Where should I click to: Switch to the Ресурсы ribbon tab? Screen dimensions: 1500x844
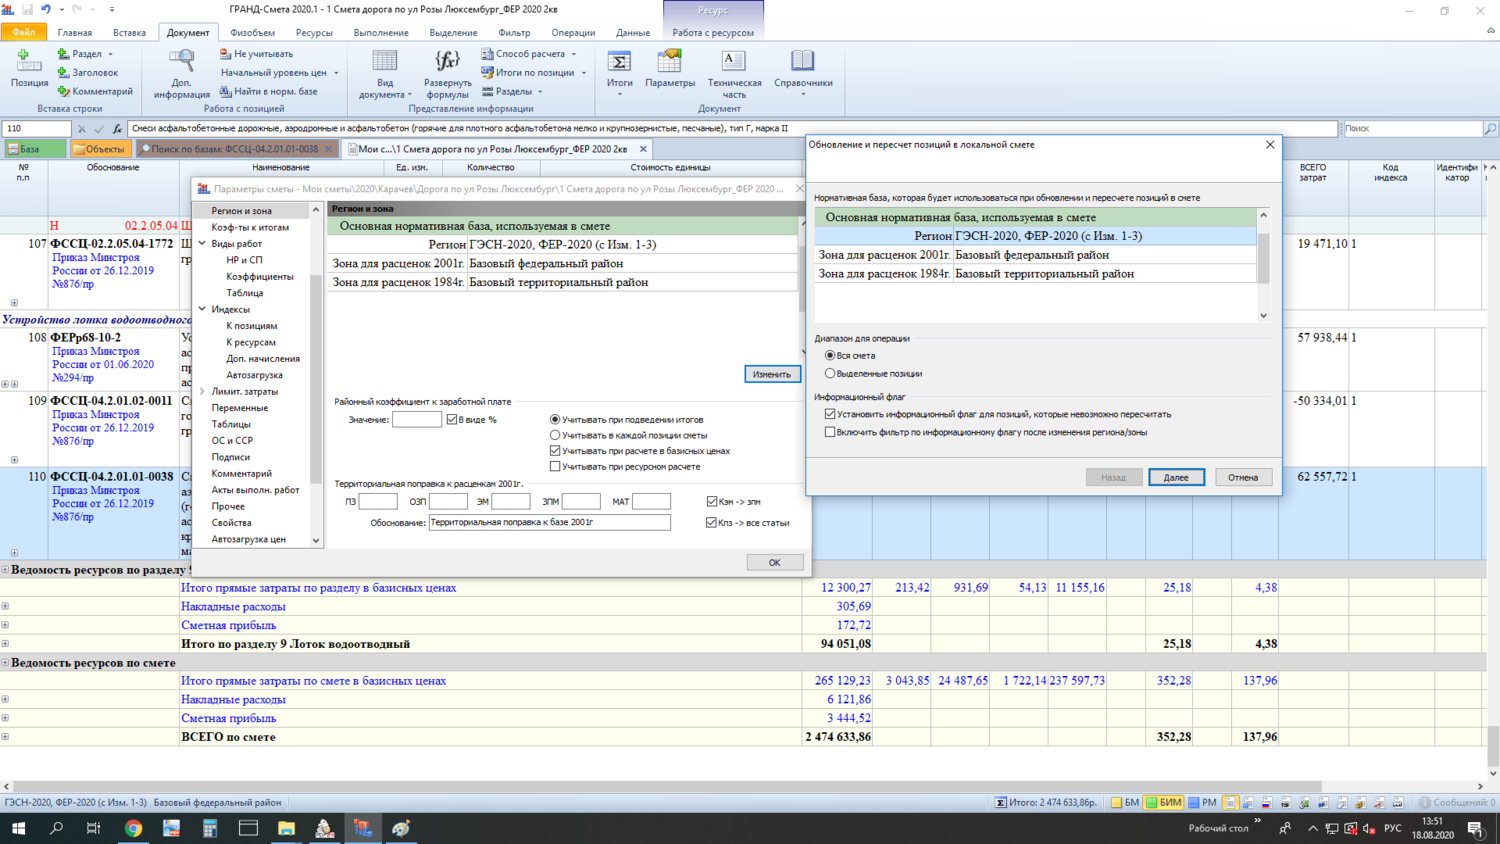[314, 33]
